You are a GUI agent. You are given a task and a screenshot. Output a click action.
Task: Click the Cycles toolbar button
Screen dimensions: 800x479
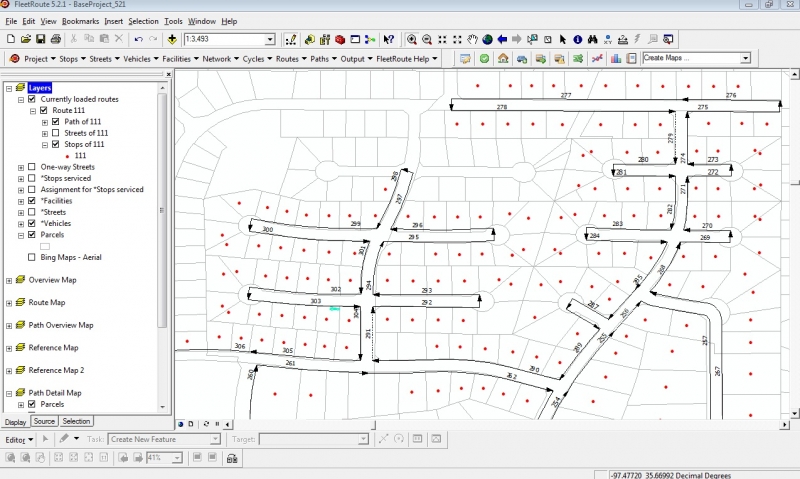pos(257,59)
